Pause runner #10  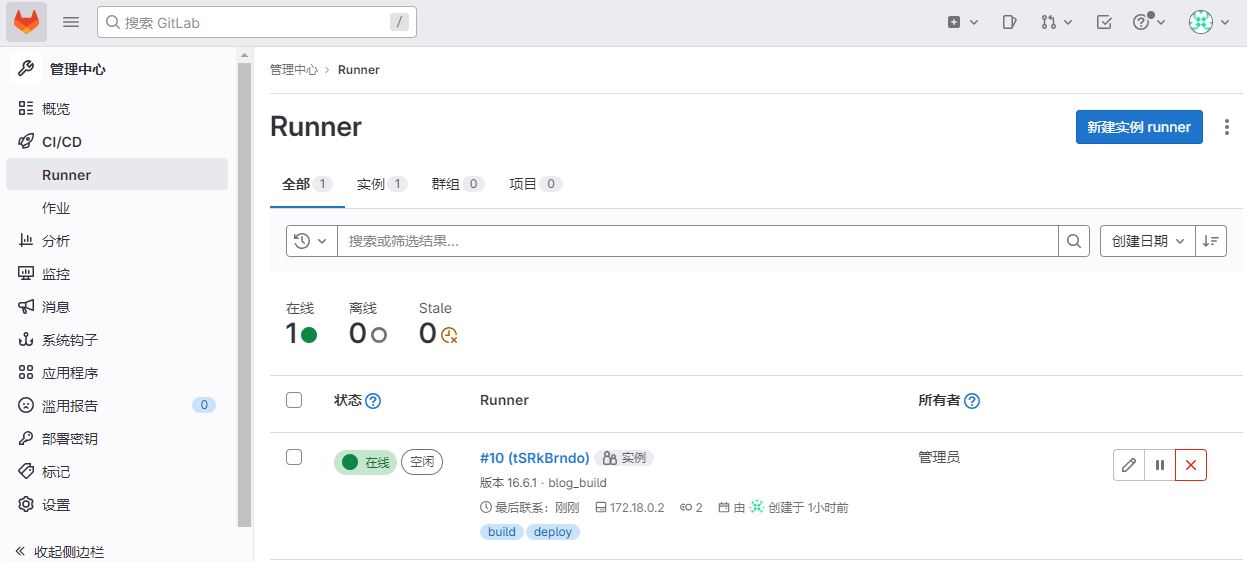point(1160,465)
